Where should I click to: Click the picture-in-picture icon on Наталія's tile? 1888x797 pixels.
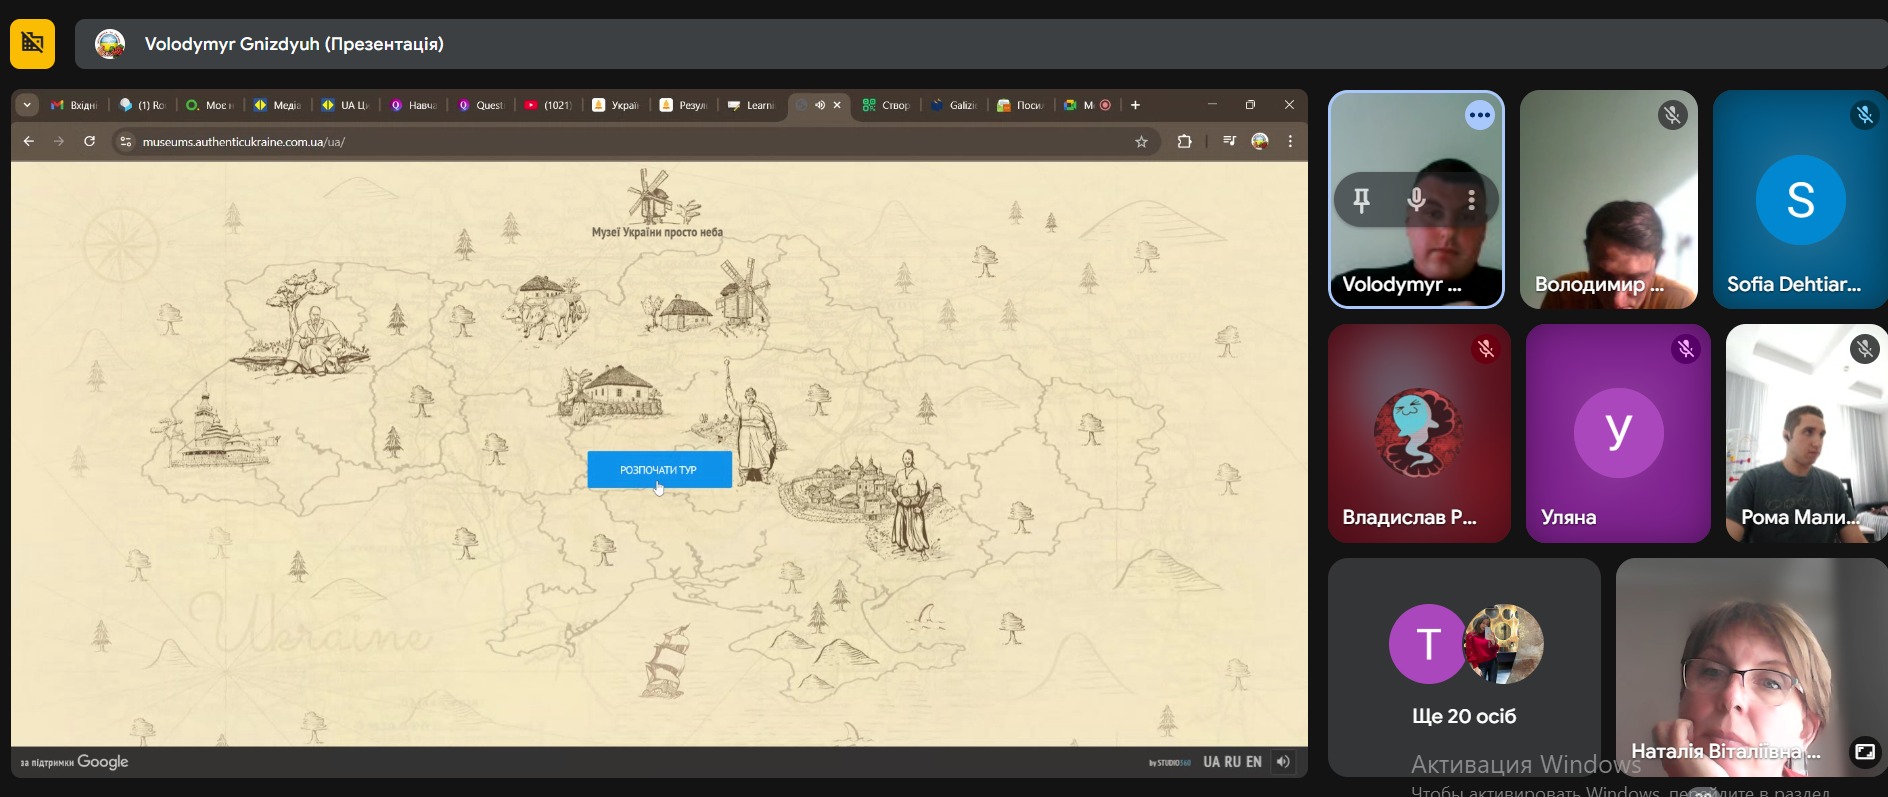(1864, 752)
